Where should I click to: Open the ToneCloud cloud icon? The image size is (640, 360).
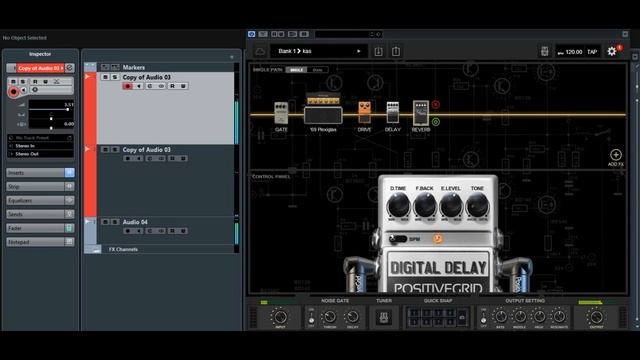260,51
